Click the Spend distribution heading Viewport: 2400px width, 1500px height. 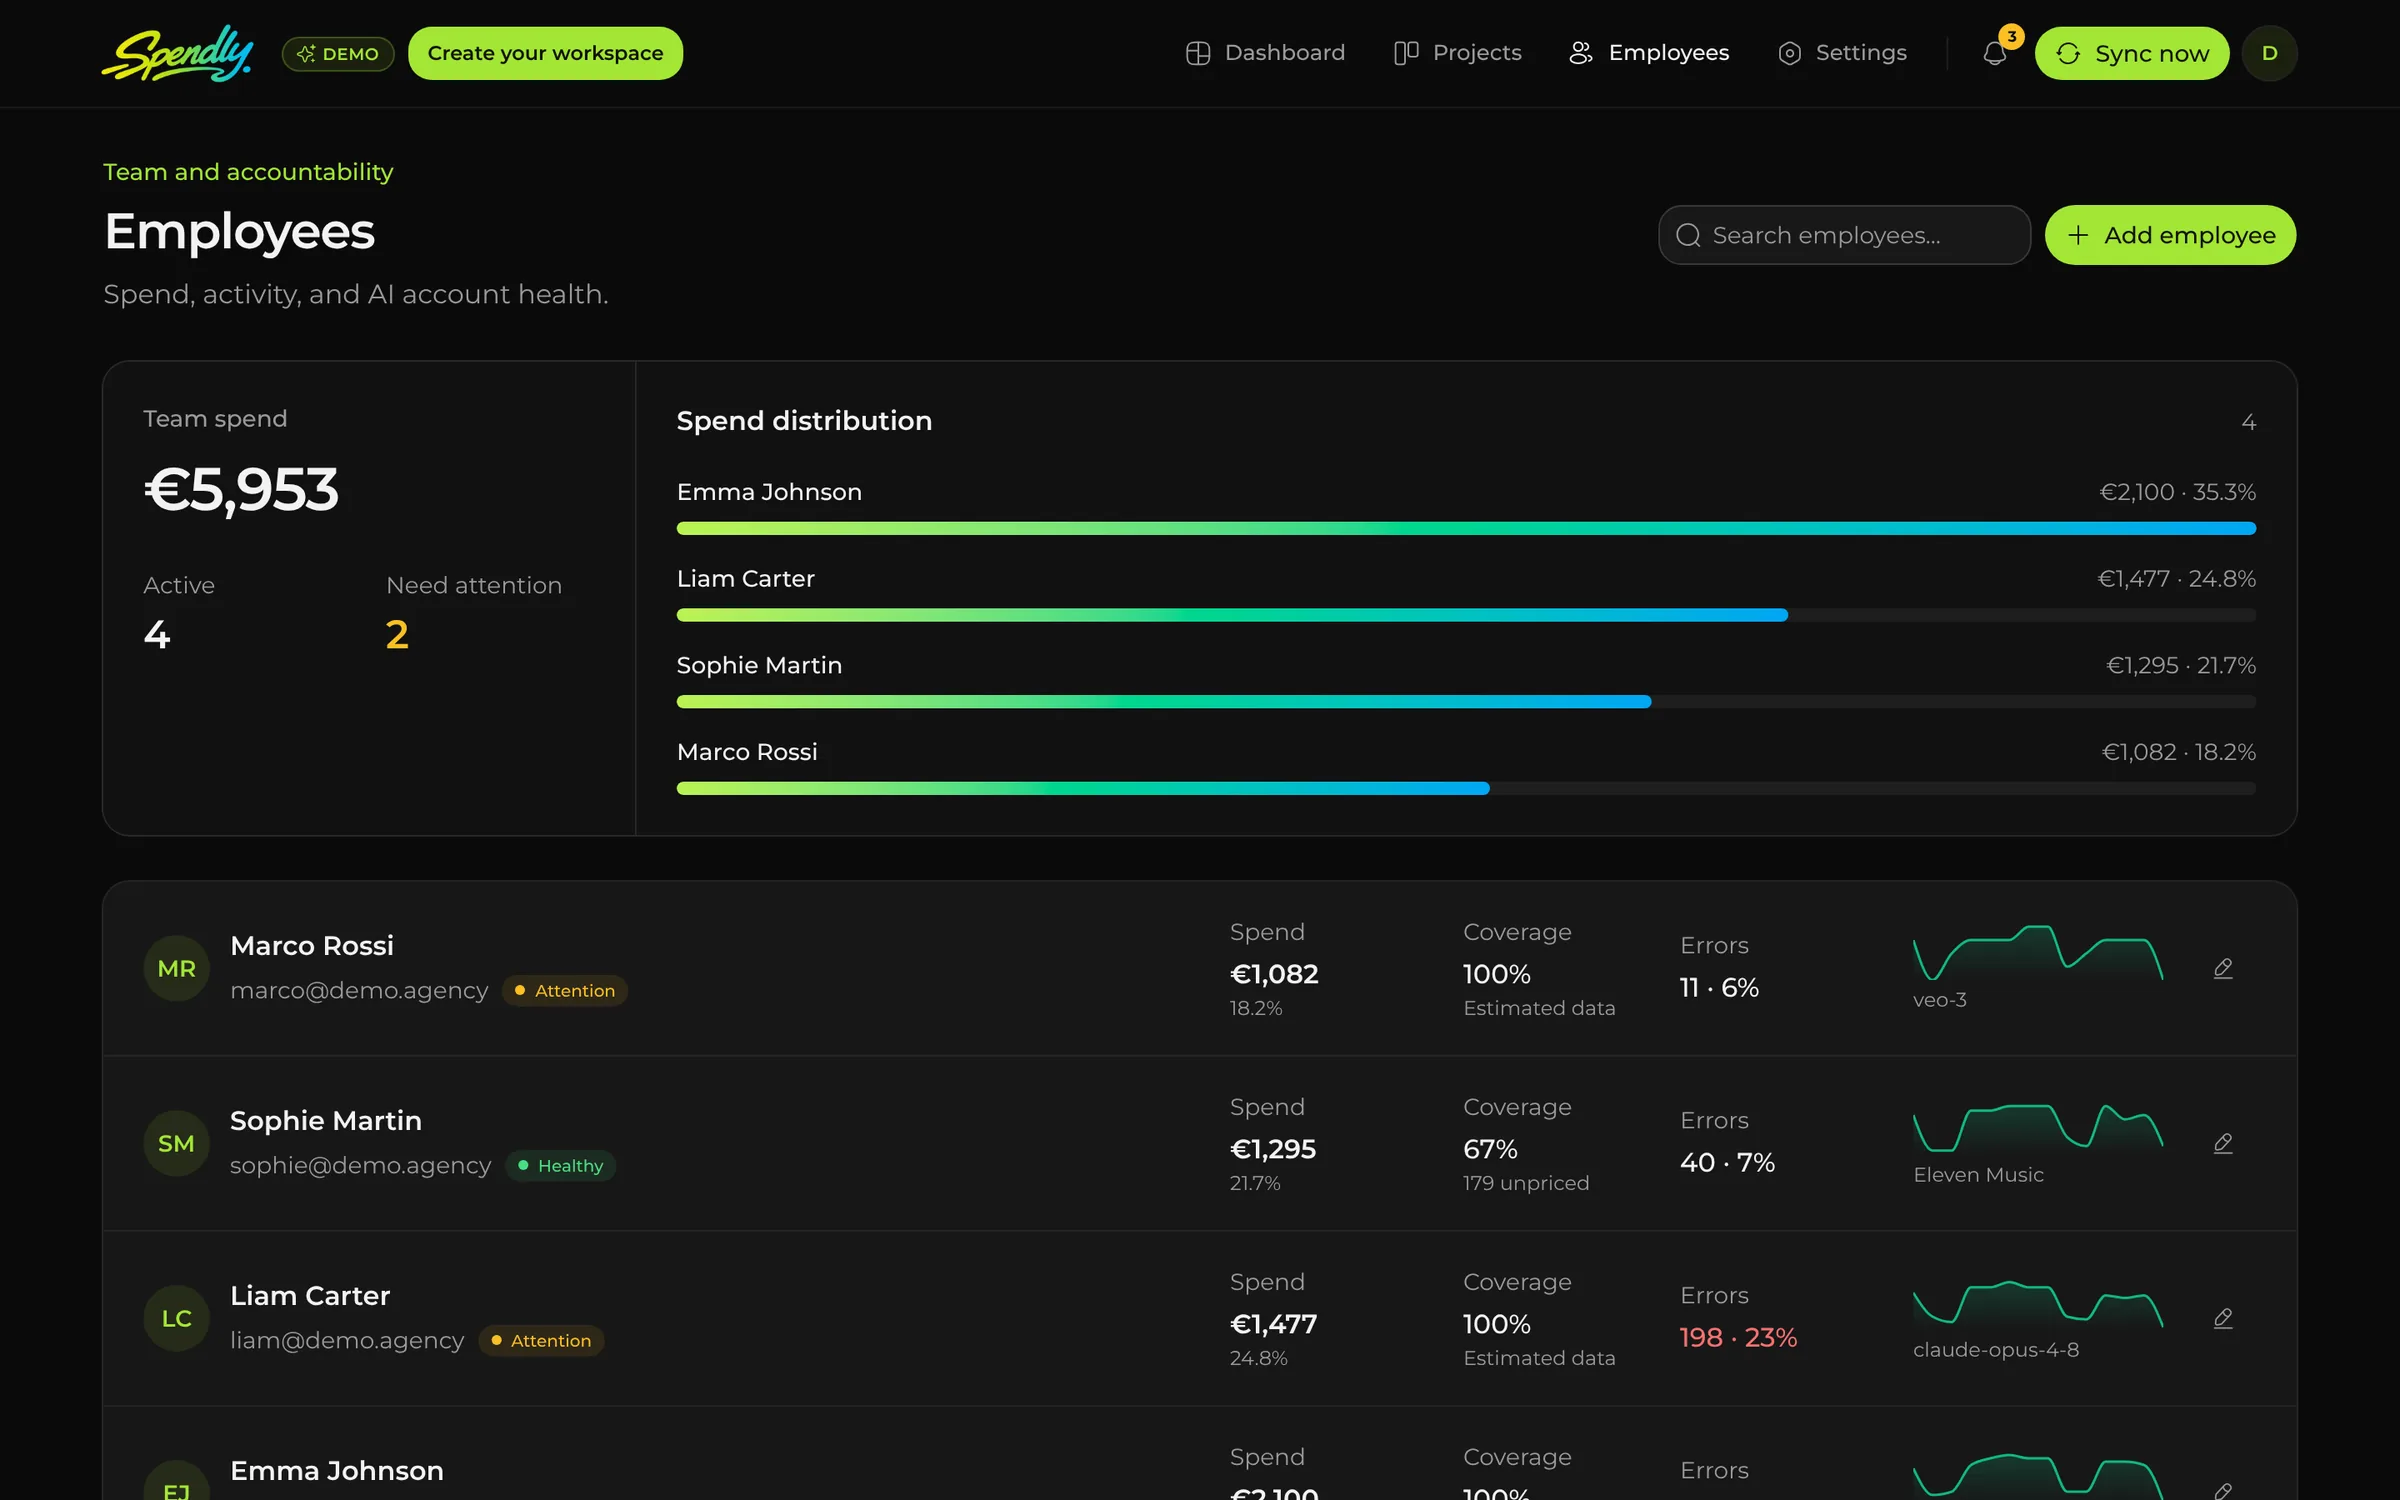click(804, 421)
